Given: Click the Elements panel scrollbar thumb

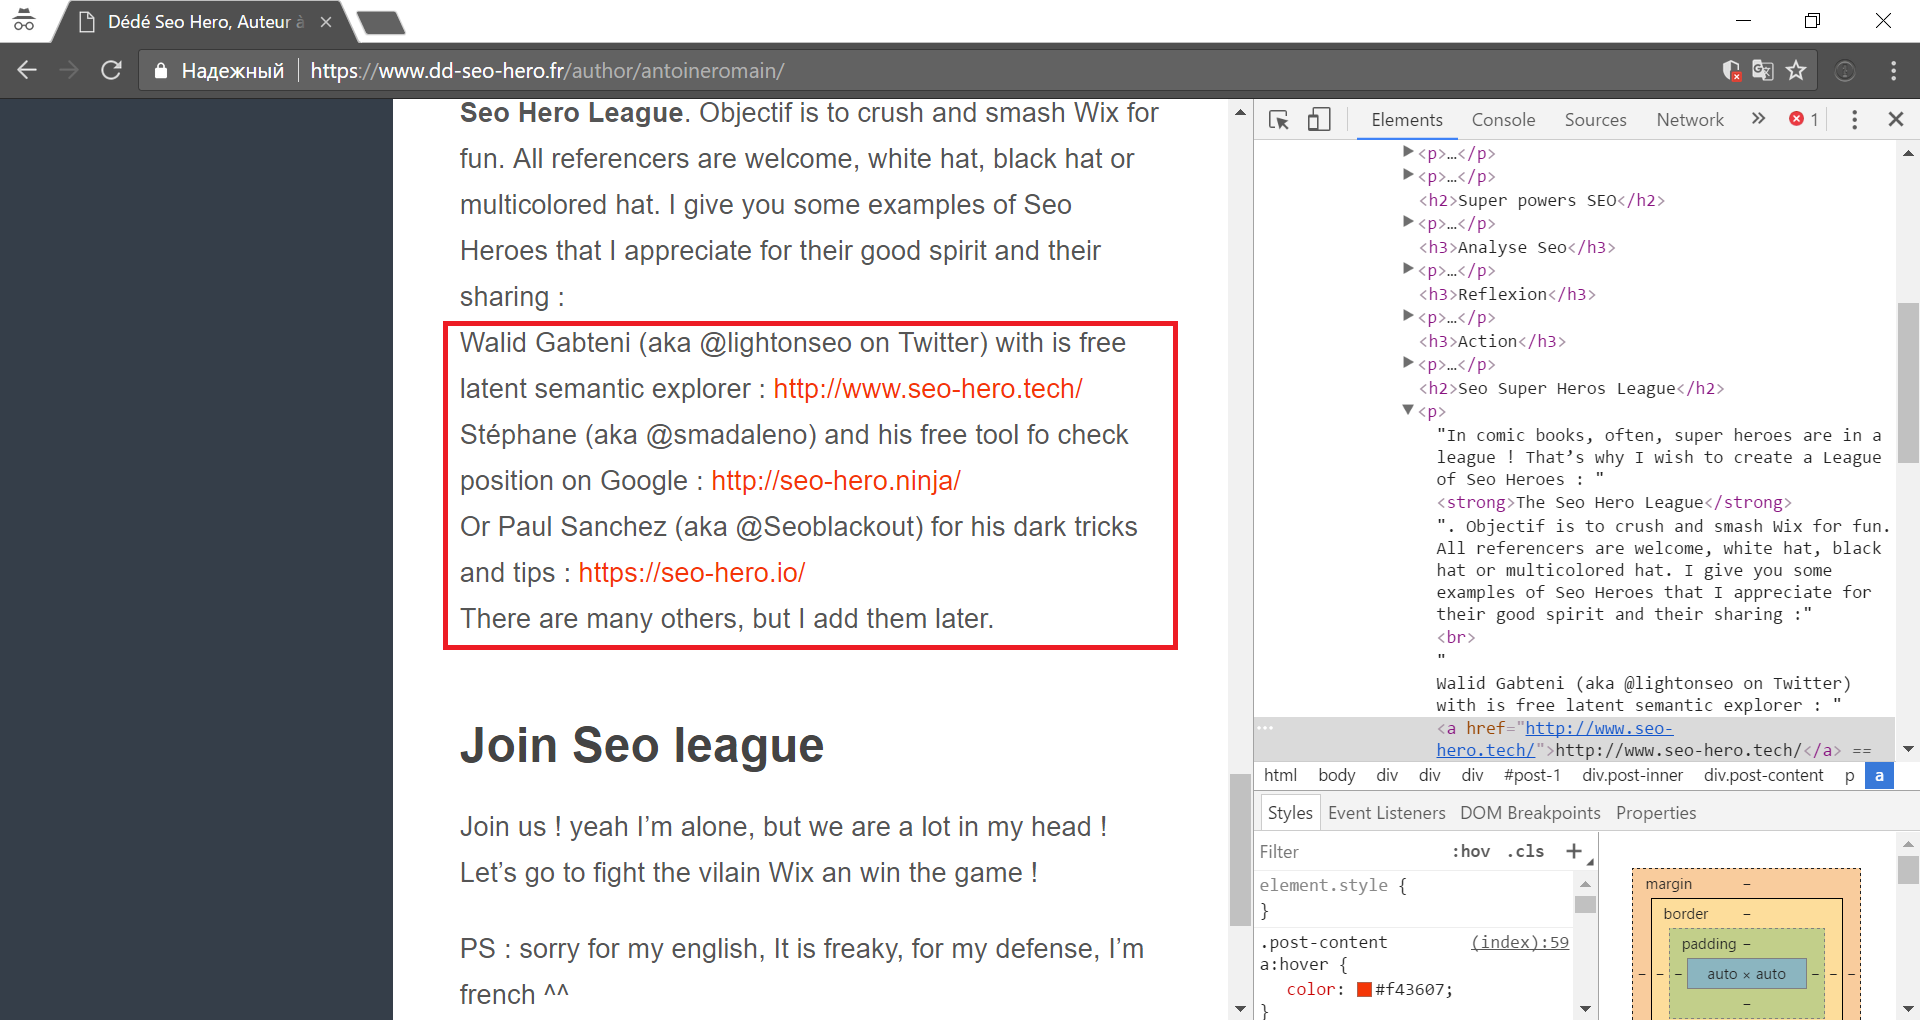Looking at the screenshot, I should point(1906,382).
